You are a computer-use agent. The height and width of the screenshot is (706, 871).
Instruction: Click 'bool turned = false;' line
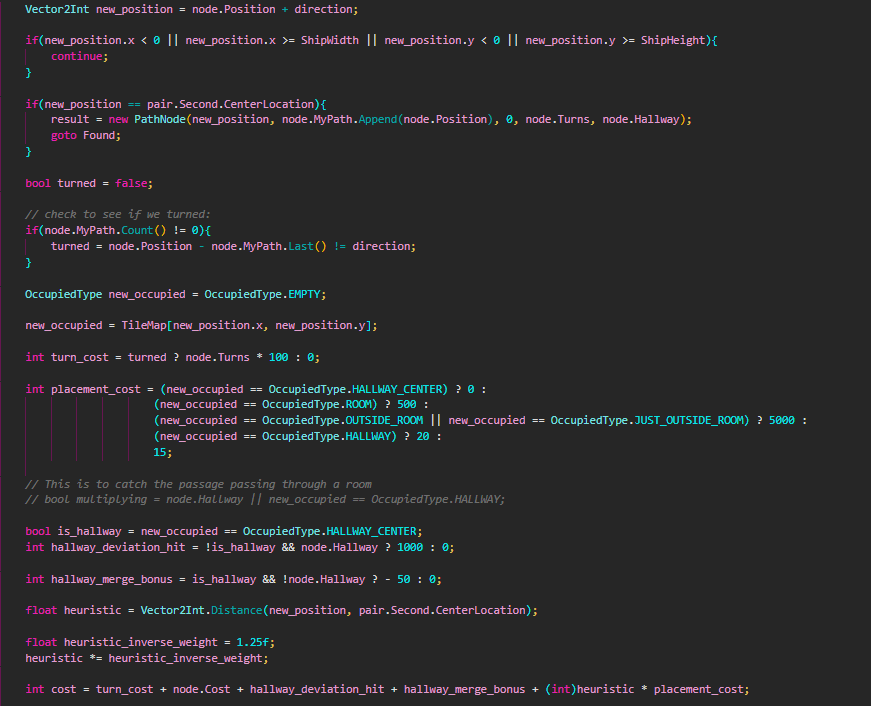pyautogui.click(x=89, y=183)
